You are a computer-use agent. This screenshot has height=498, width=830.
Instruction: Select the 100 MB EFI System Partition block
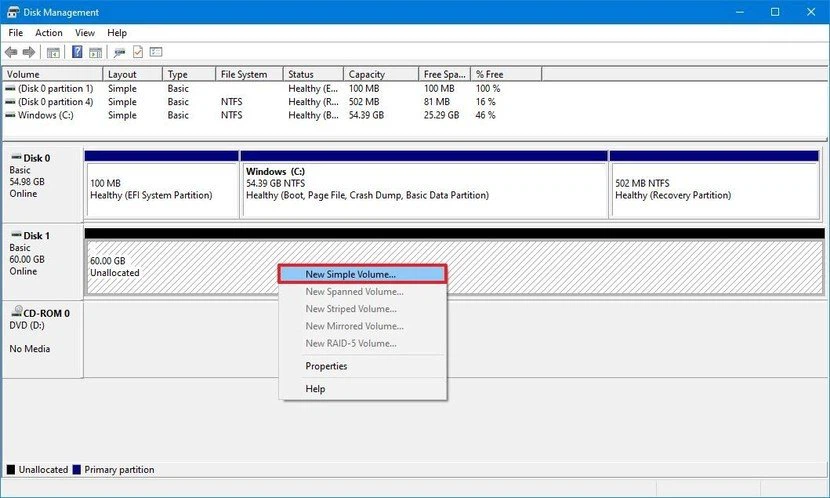tap(161, 189)
